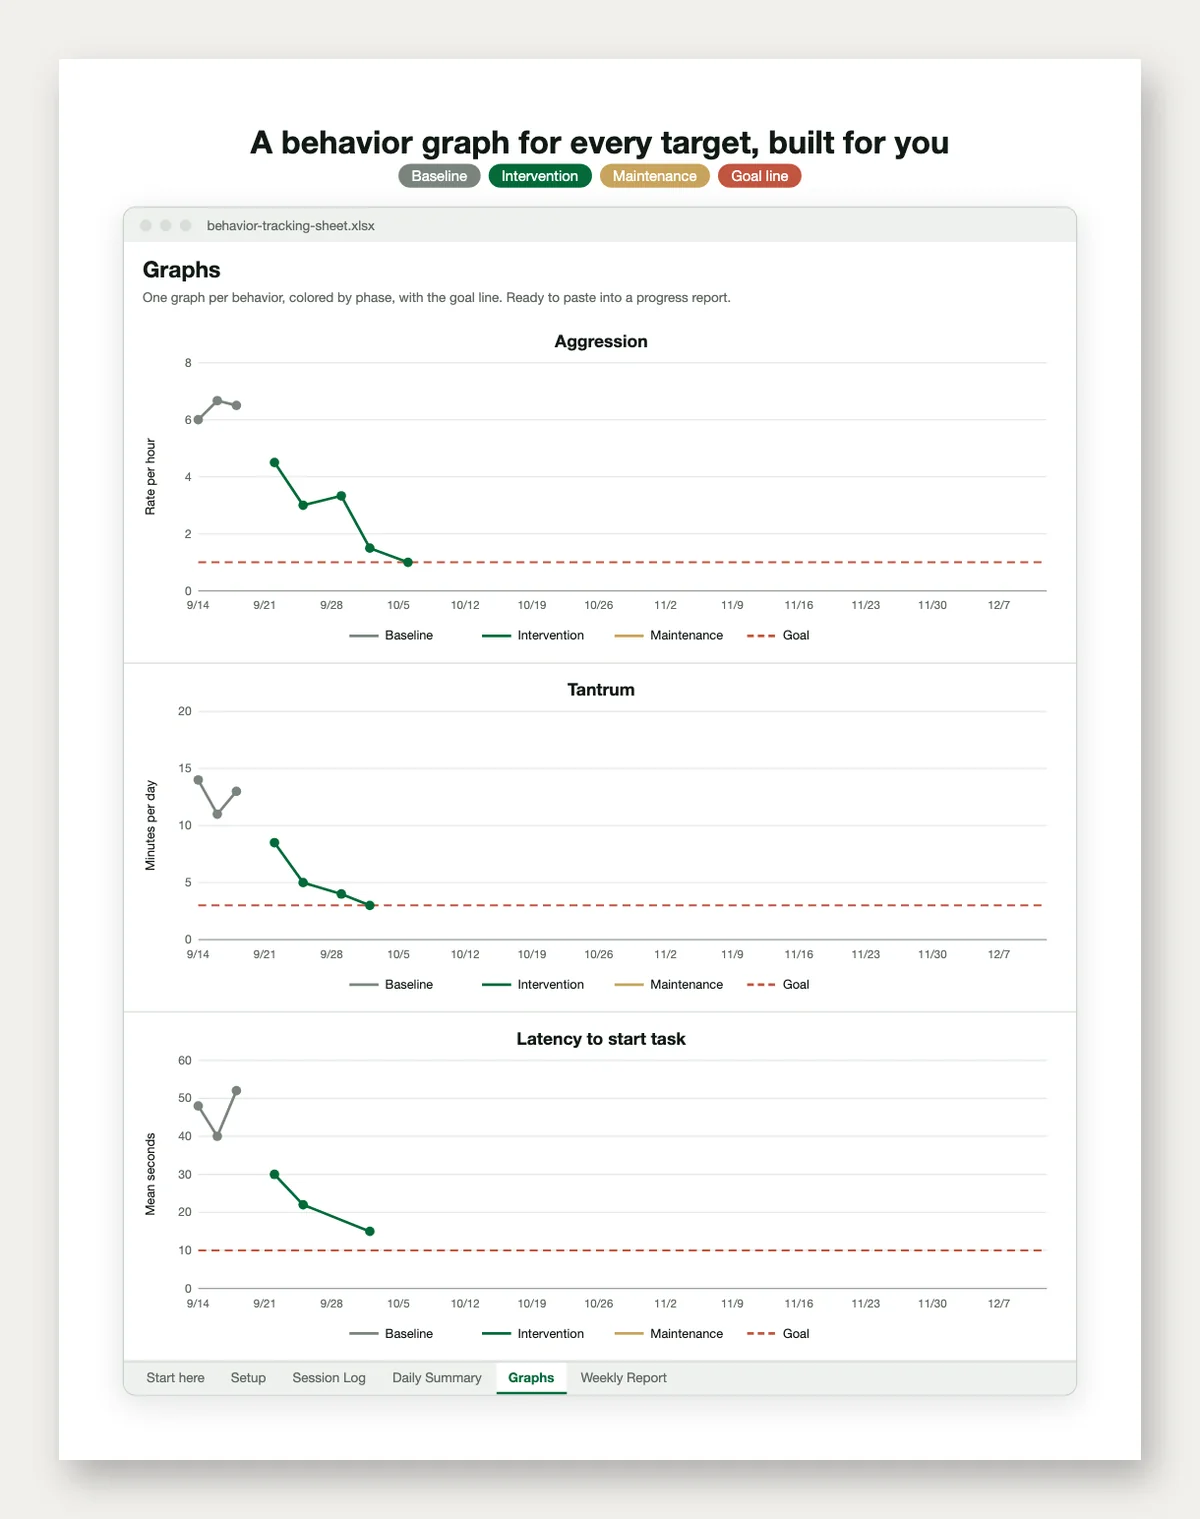Click the Mean seconds axis label
Viewport: 1200px width, 1519px height.
(x=151, y=1174)
